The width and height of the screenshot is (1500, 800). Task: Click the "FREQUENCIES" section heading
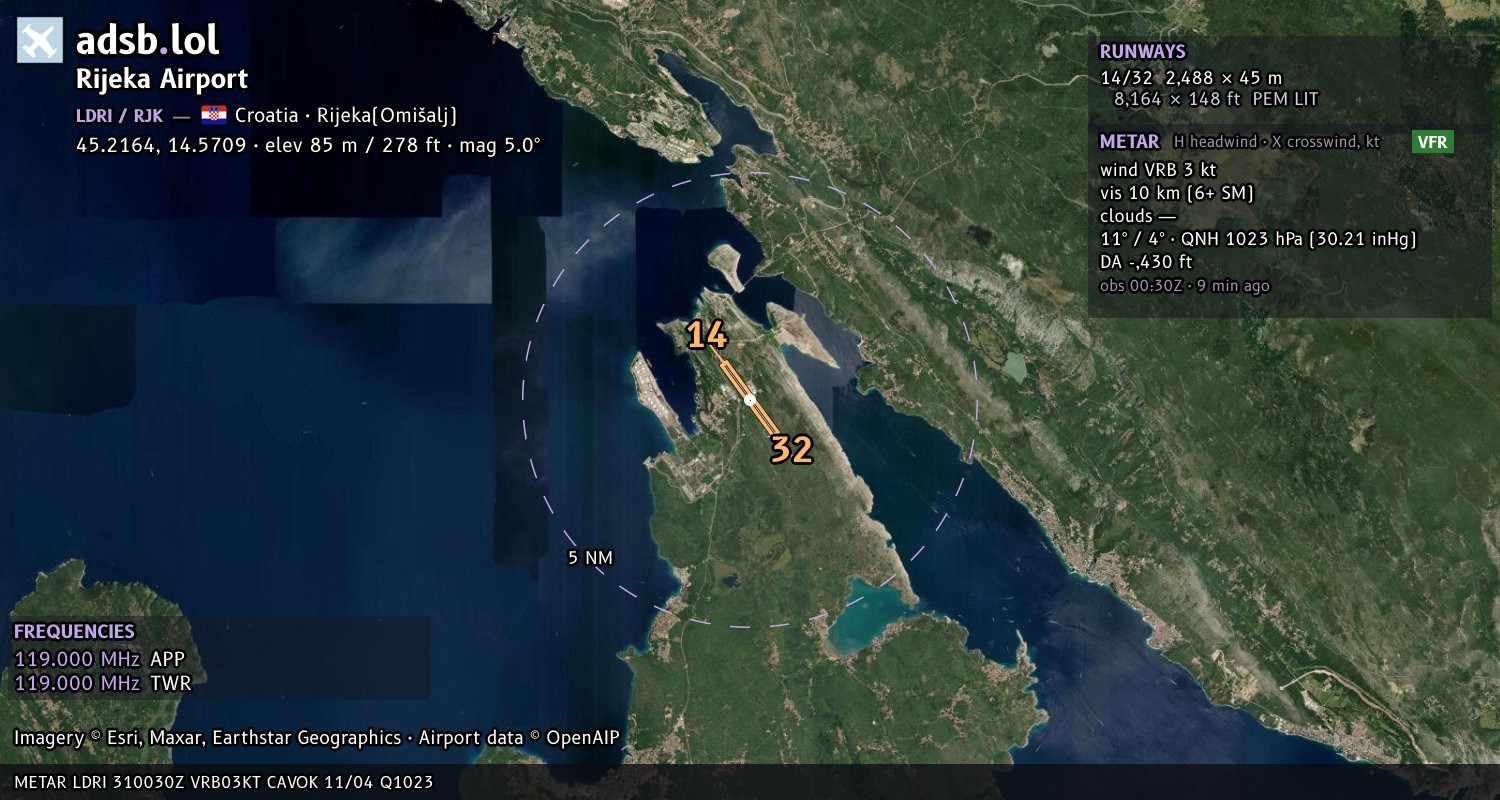74,632
